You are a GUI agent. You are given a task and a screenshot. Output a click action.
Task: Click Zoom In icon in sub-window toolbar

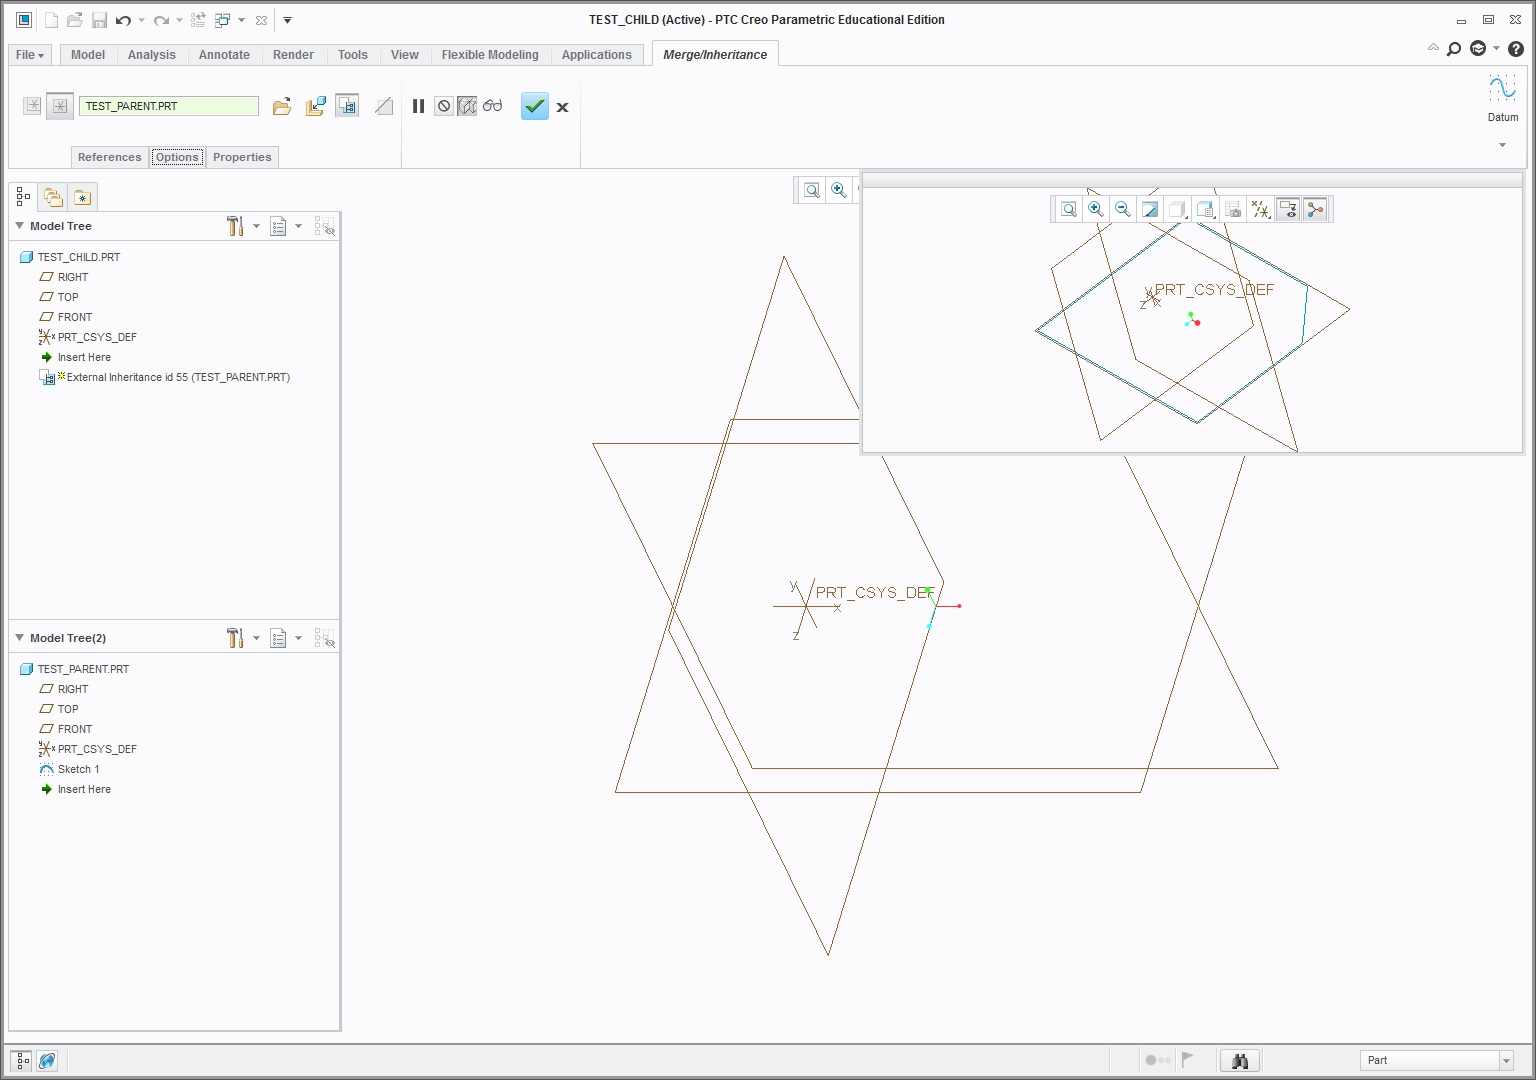1096,209
